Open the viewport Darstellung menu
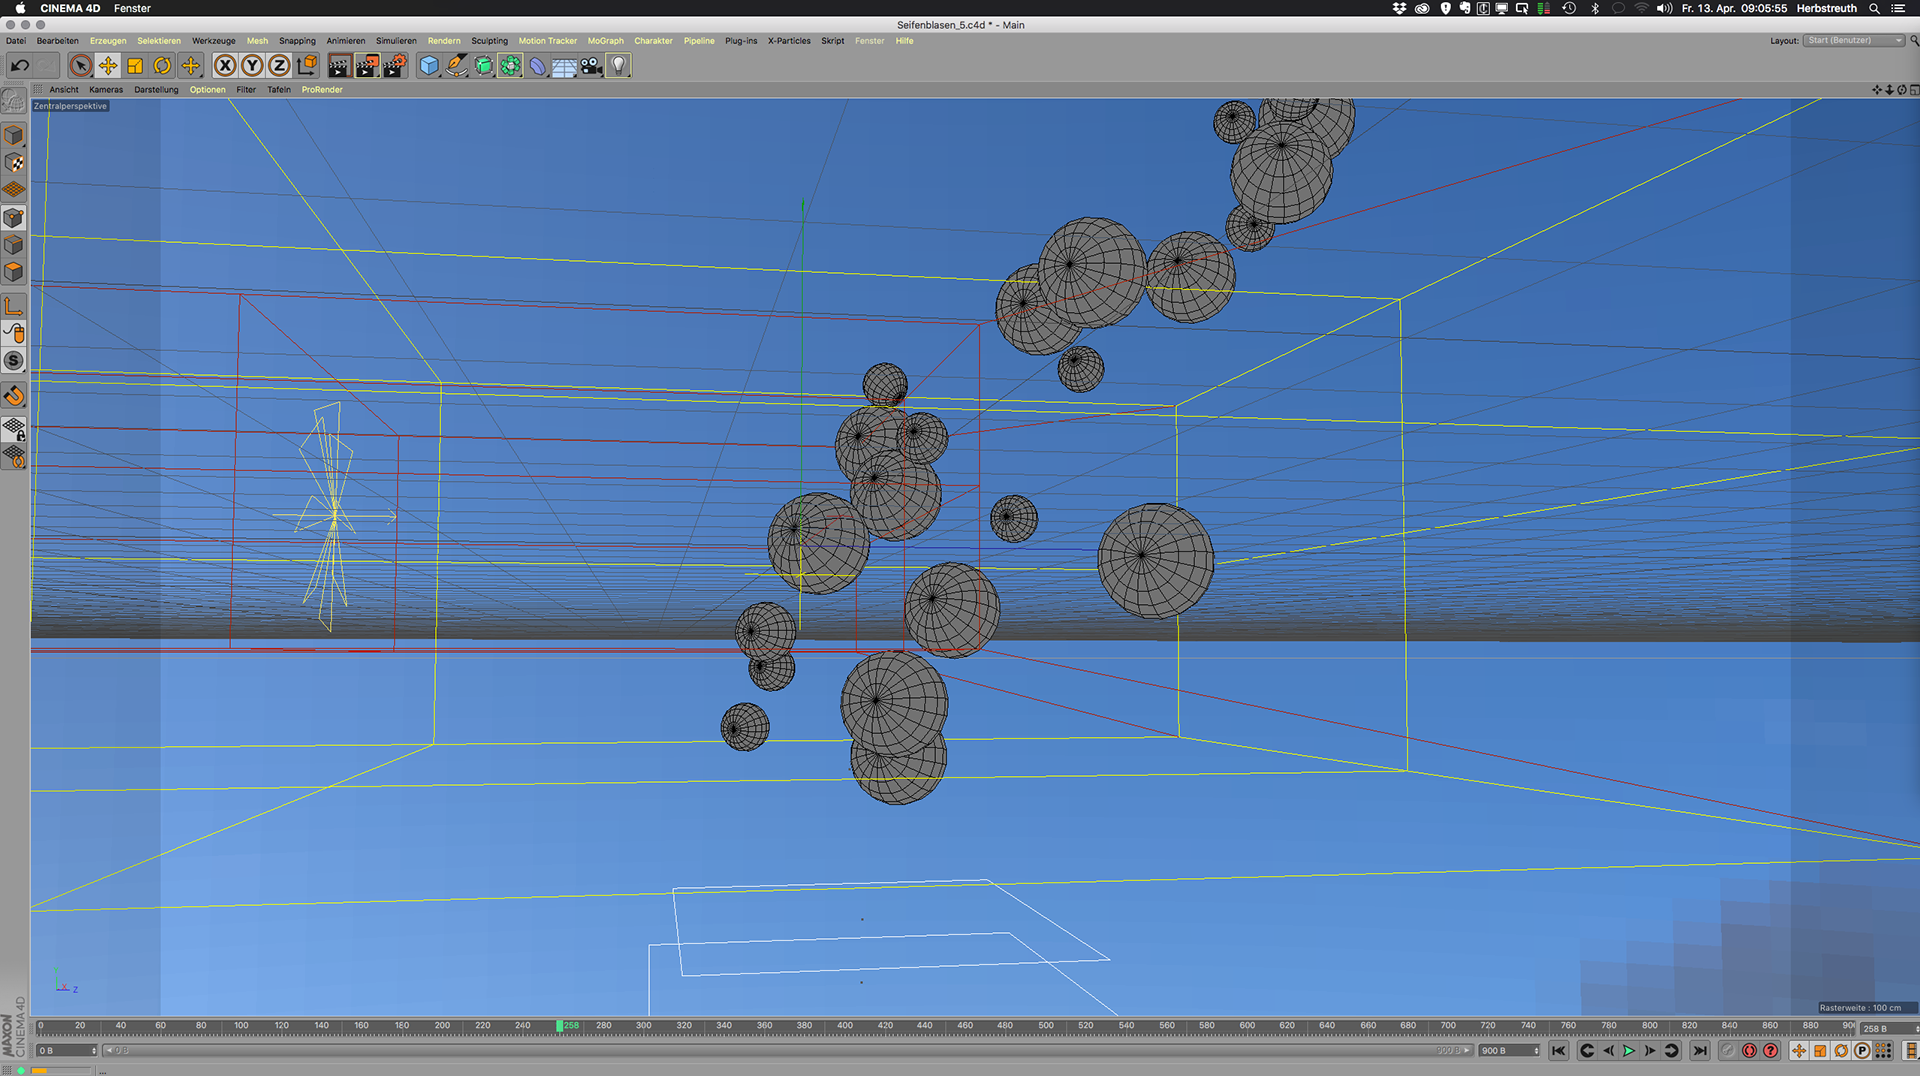The width and height of the screenshot is (1920, 1076). click(x=156, y=90)
